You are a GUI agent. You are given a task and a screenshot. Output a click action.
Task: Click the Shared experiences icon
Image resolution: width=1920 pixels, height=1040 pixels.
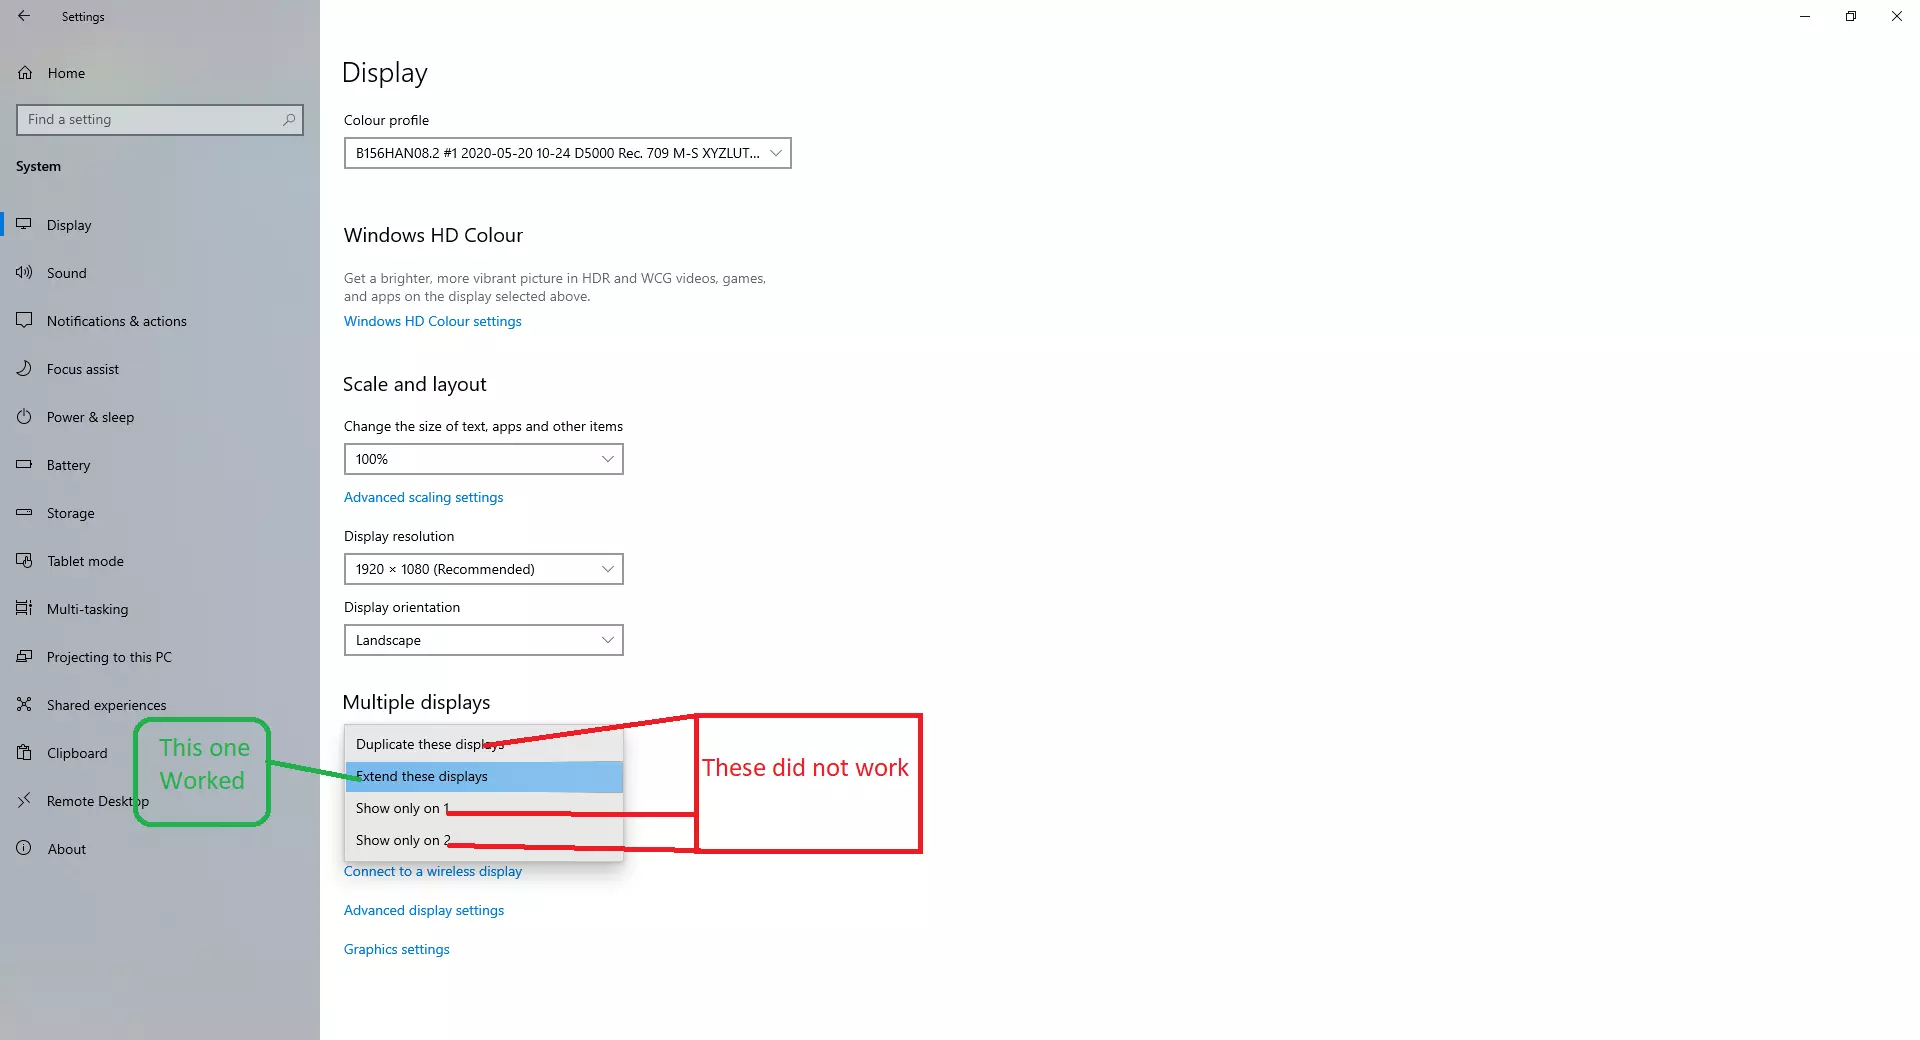(24, 705)
